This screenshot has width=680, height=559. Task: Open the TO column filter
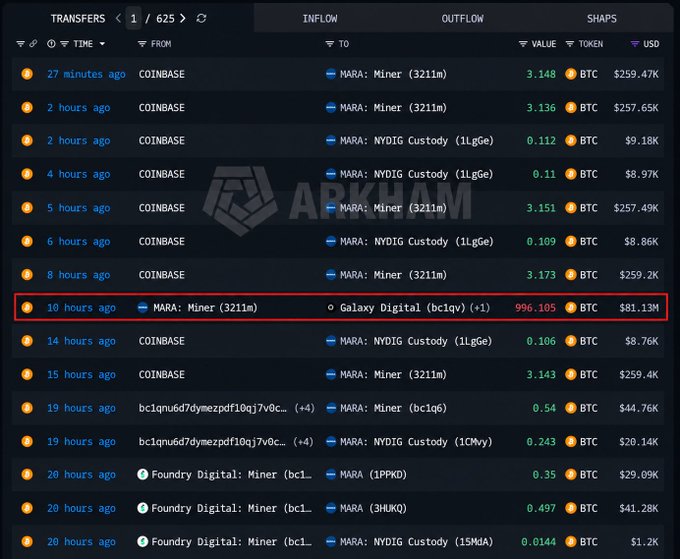330,44
